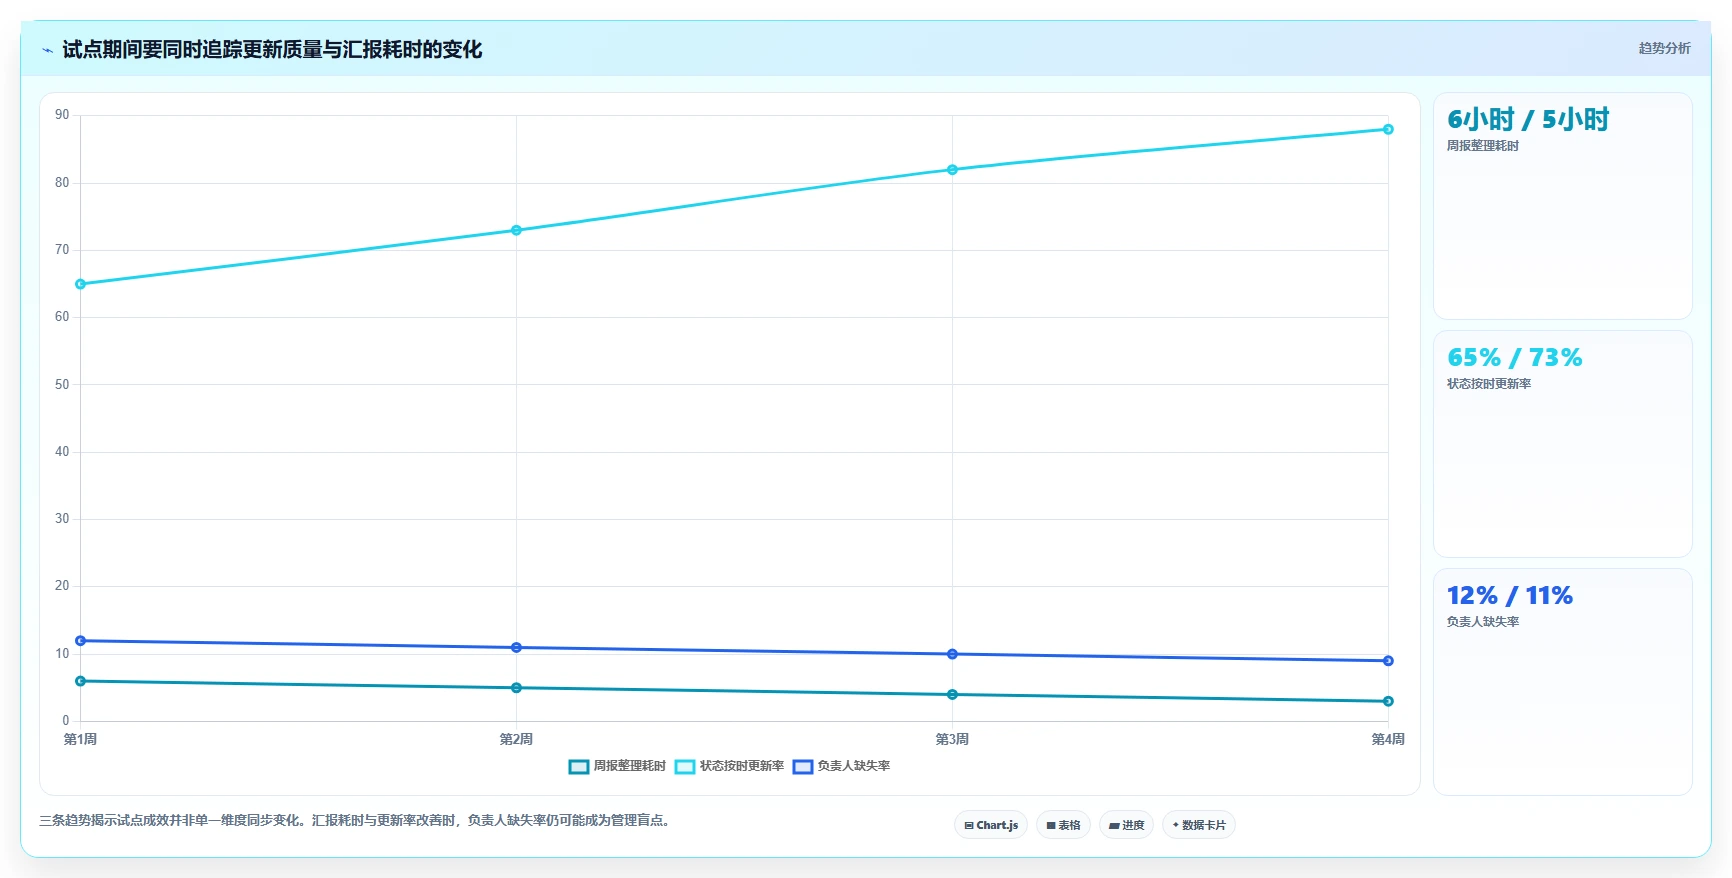
Task: Click the 状态按时更新率 data point at 第3周
Action: pyautogui.click(x=952, y=170)
